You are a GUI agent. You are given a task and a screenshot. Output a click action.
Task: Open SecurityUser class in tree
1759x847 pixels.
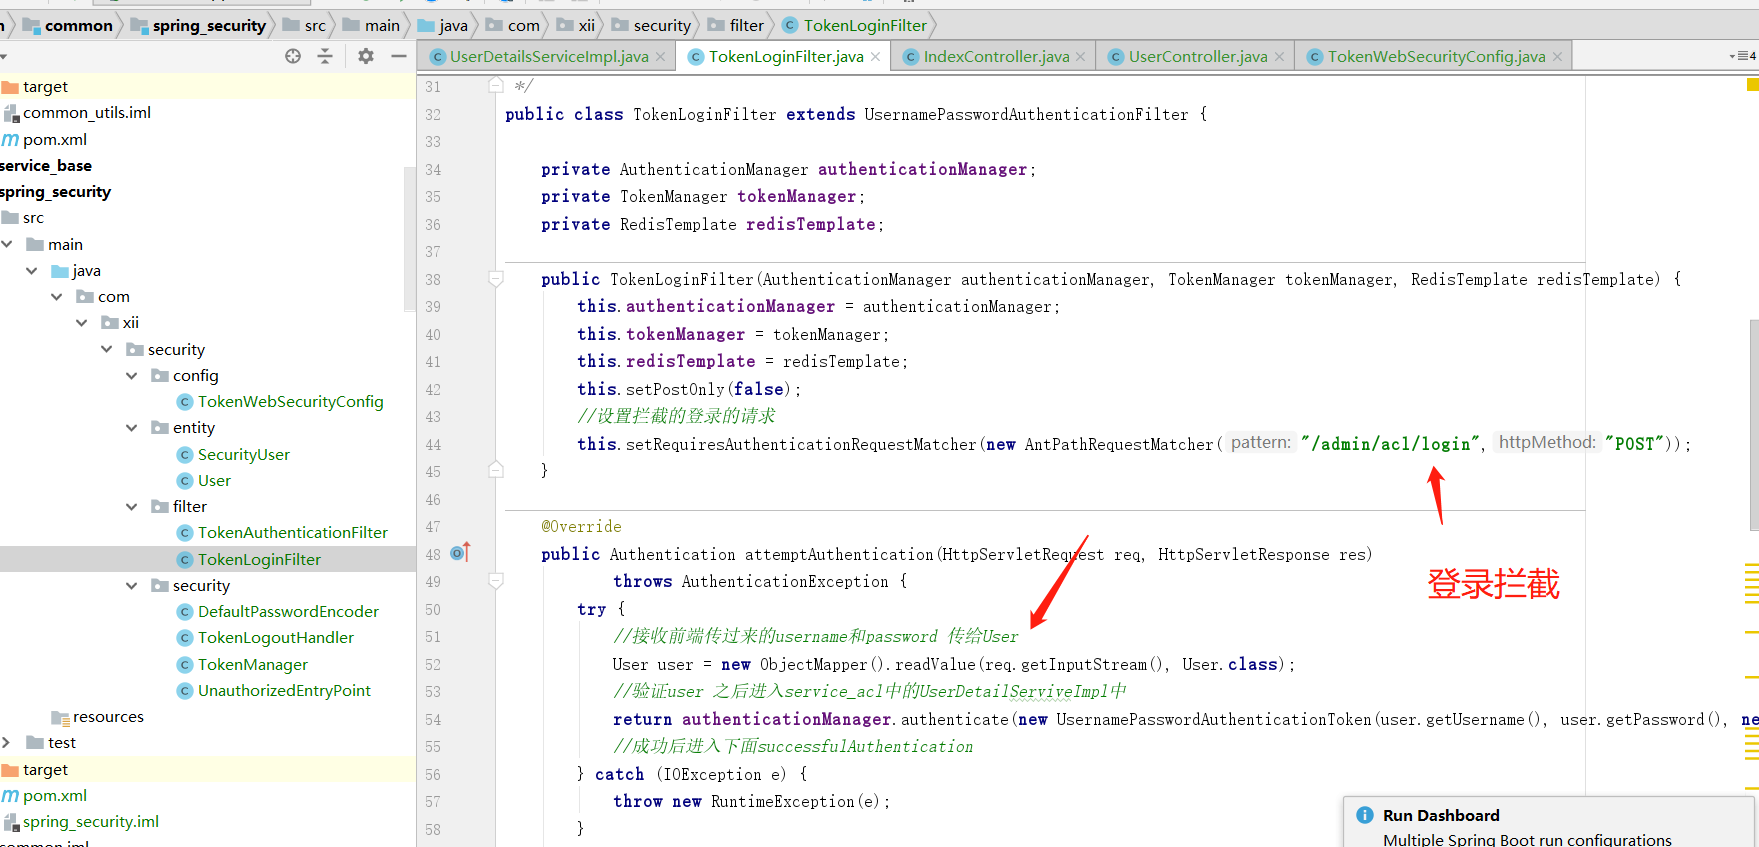click(243, 455)
